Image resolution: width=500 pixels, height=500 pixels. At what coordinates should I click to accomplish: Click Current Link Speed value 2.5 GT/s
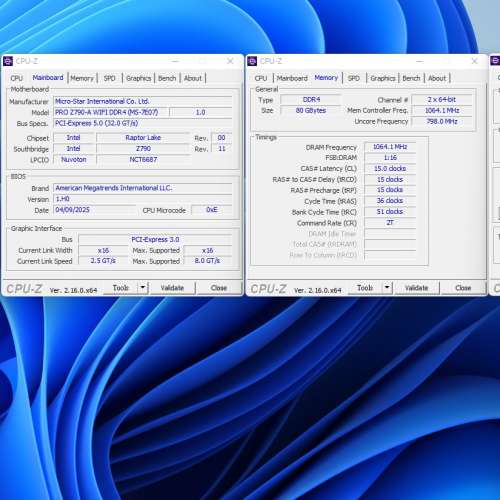pos(103,261)
